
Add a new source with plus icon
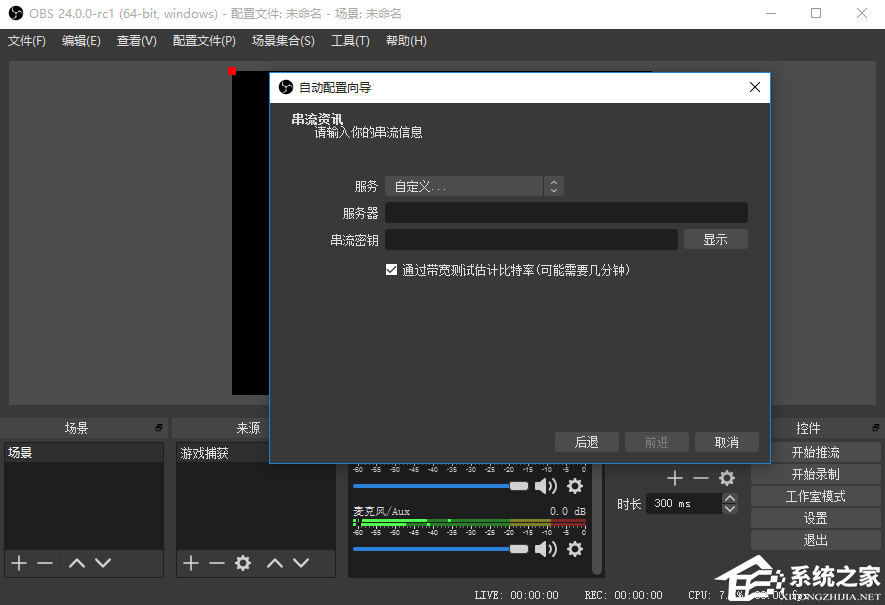point(191,563)
